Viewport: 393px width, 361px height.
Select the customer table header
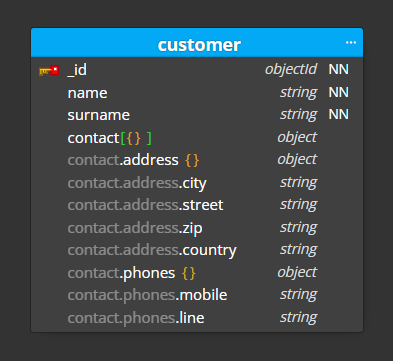click(x=197, y=43)
